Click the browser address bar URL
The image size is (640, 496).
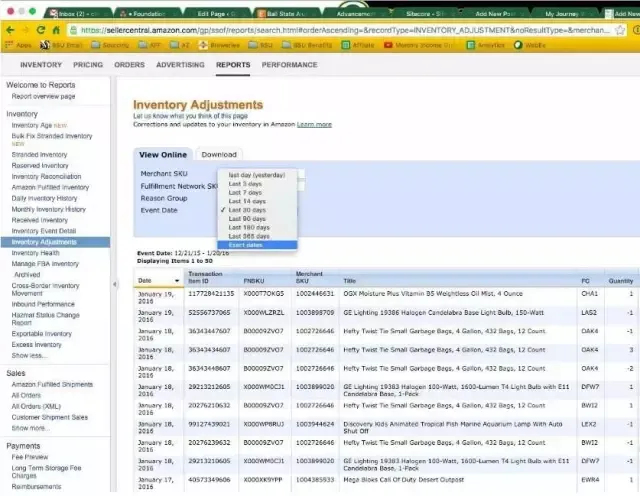pyautogui.click(x=345, y=30)
